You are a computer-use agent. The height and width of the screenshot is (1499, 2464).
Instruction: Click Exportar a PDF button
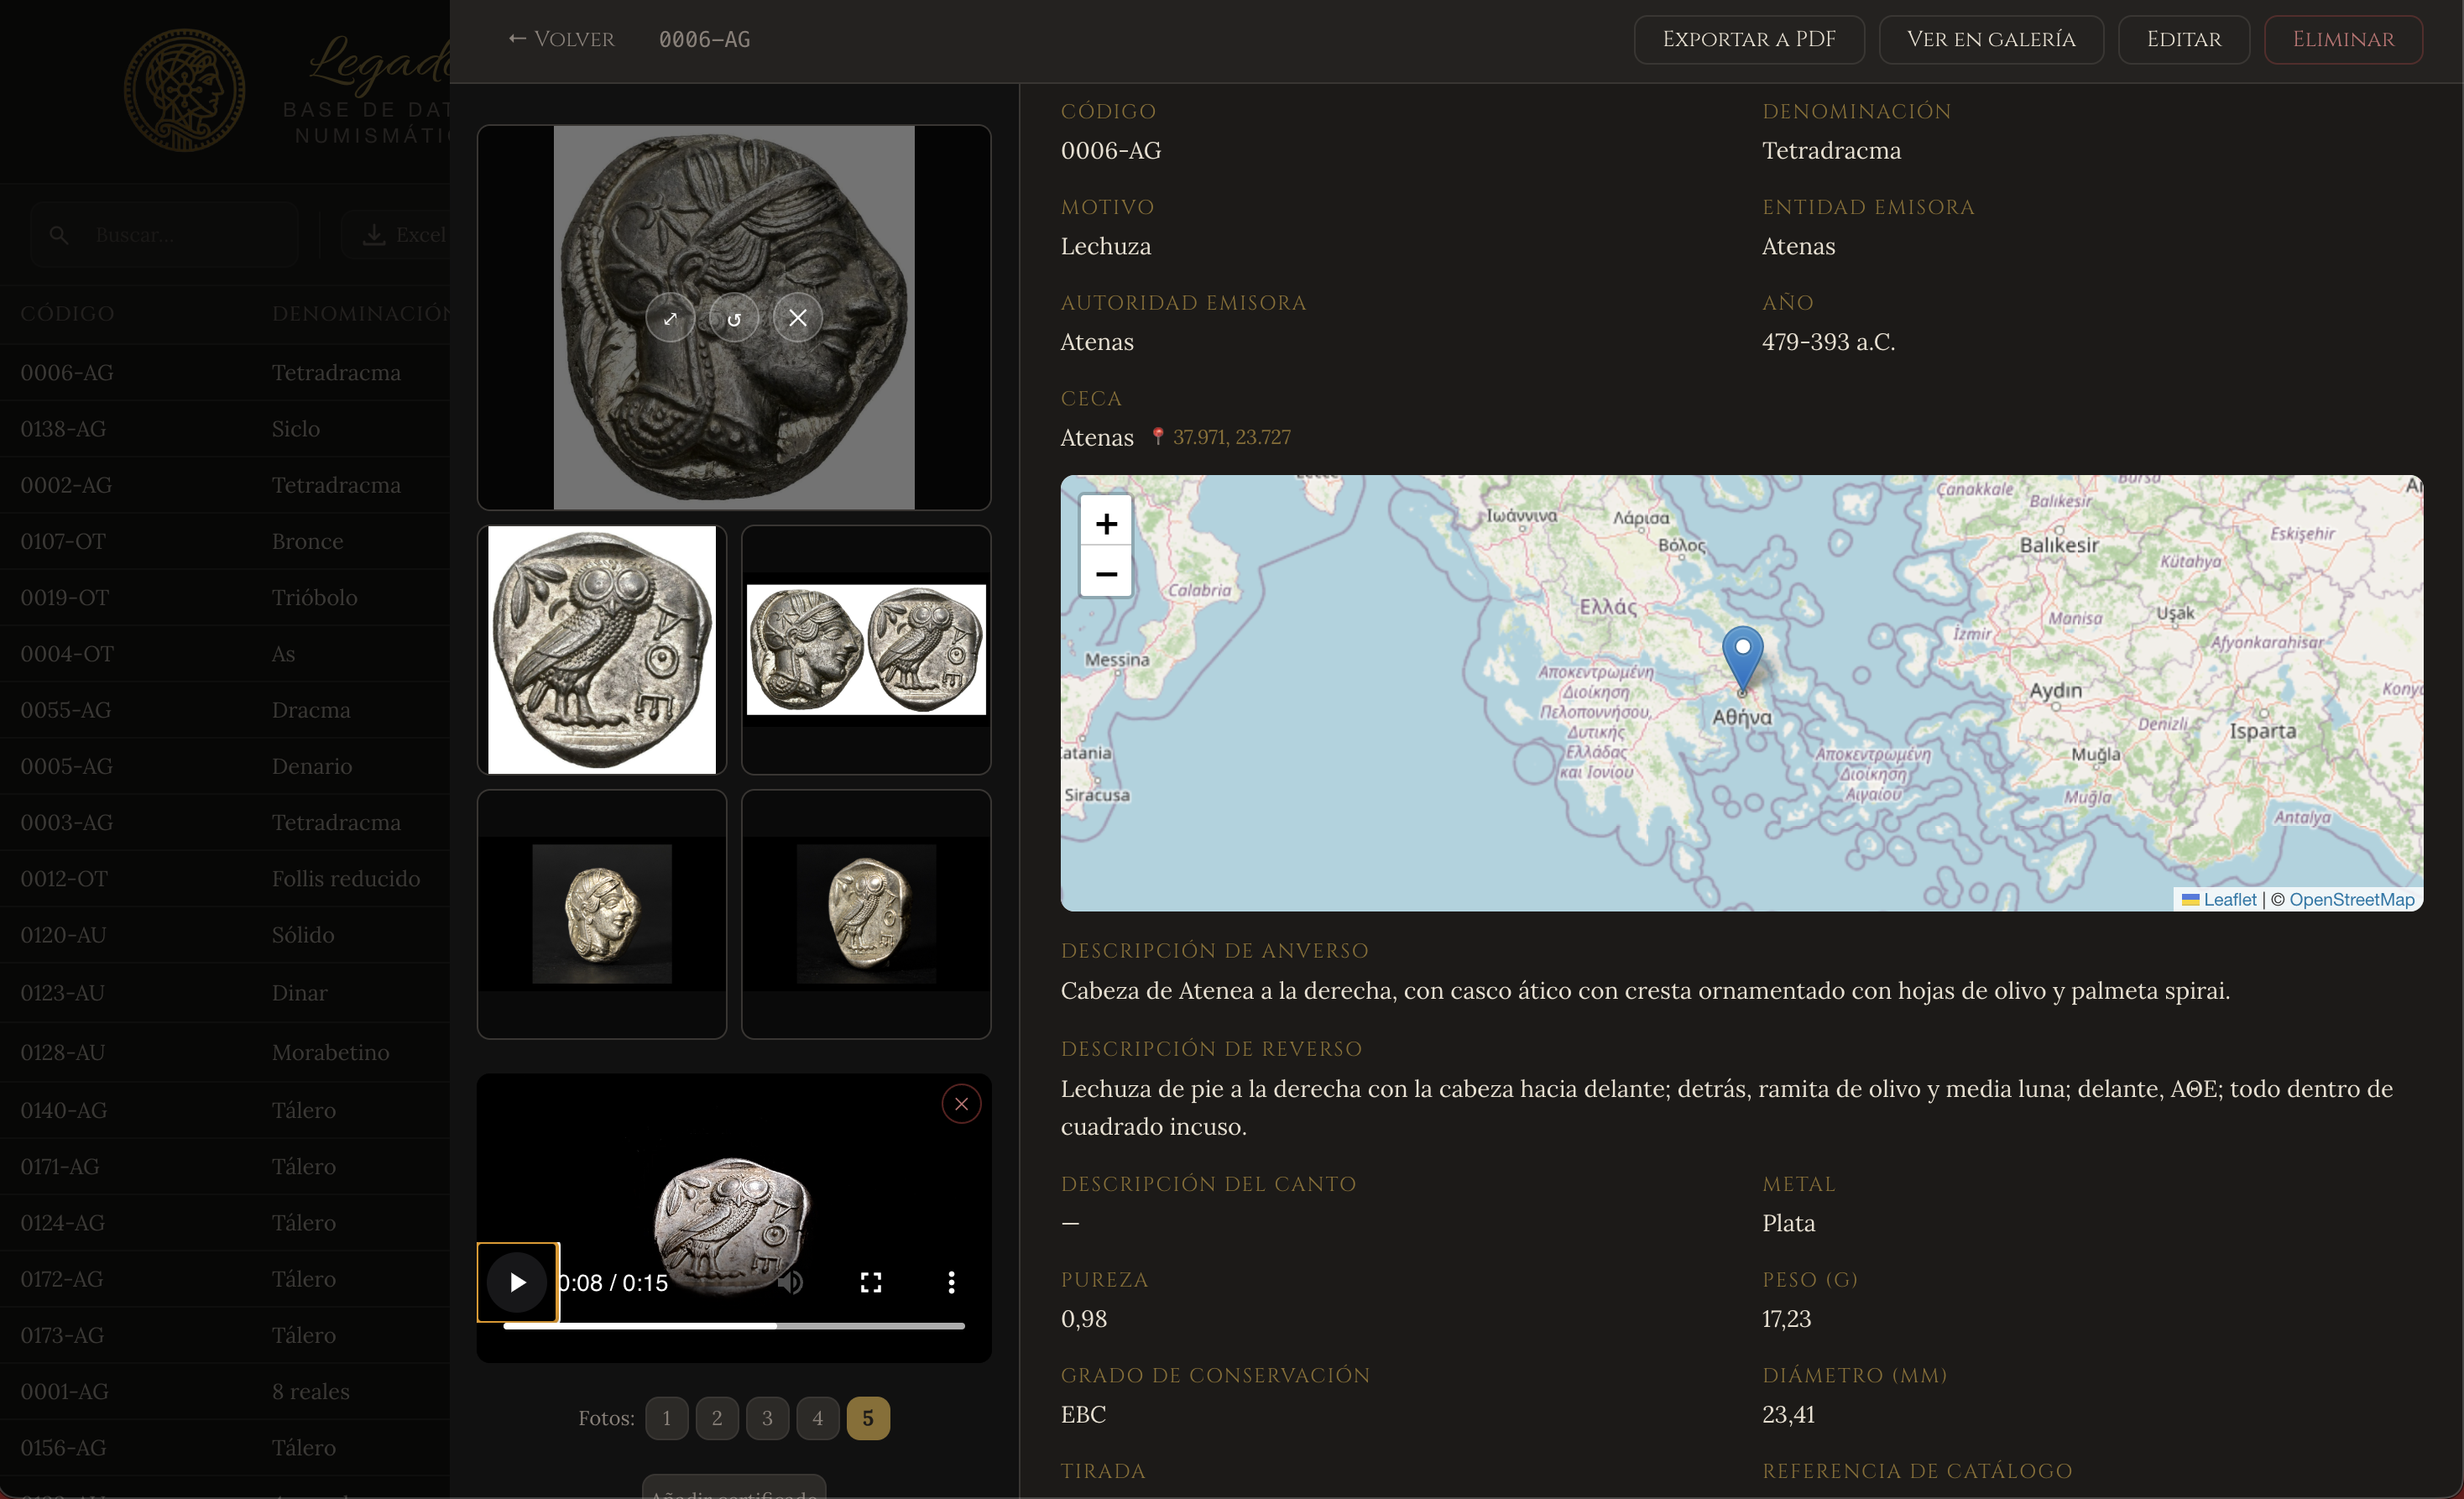tap(1748, 39)
